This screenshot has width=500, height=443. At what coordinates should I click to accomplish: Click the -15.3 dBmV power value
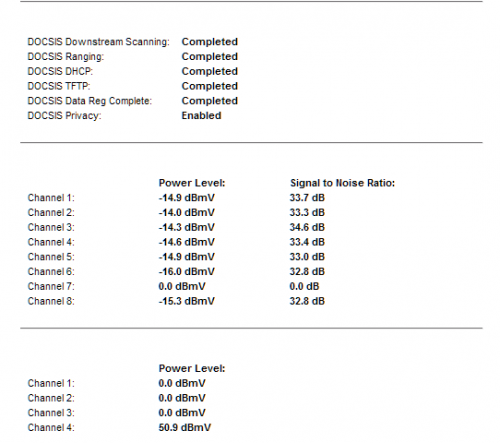coord(187,301)
